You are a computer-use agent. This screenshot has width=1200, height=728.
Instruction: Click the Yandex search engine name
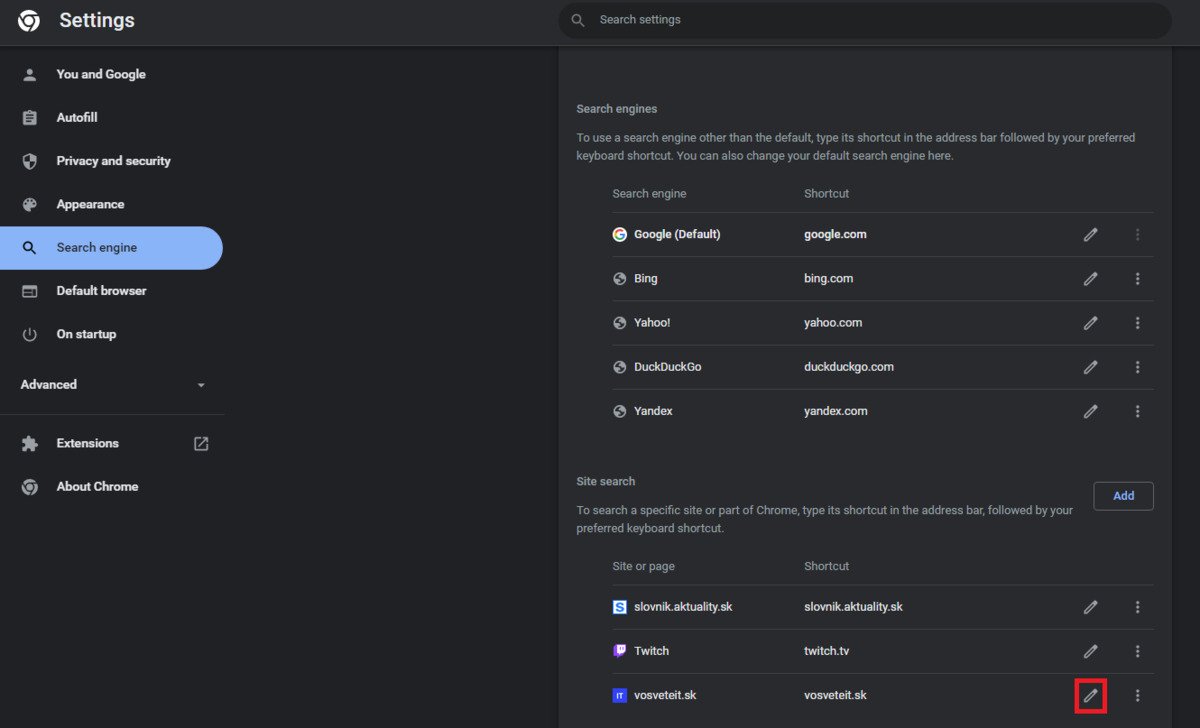point(653,411)
